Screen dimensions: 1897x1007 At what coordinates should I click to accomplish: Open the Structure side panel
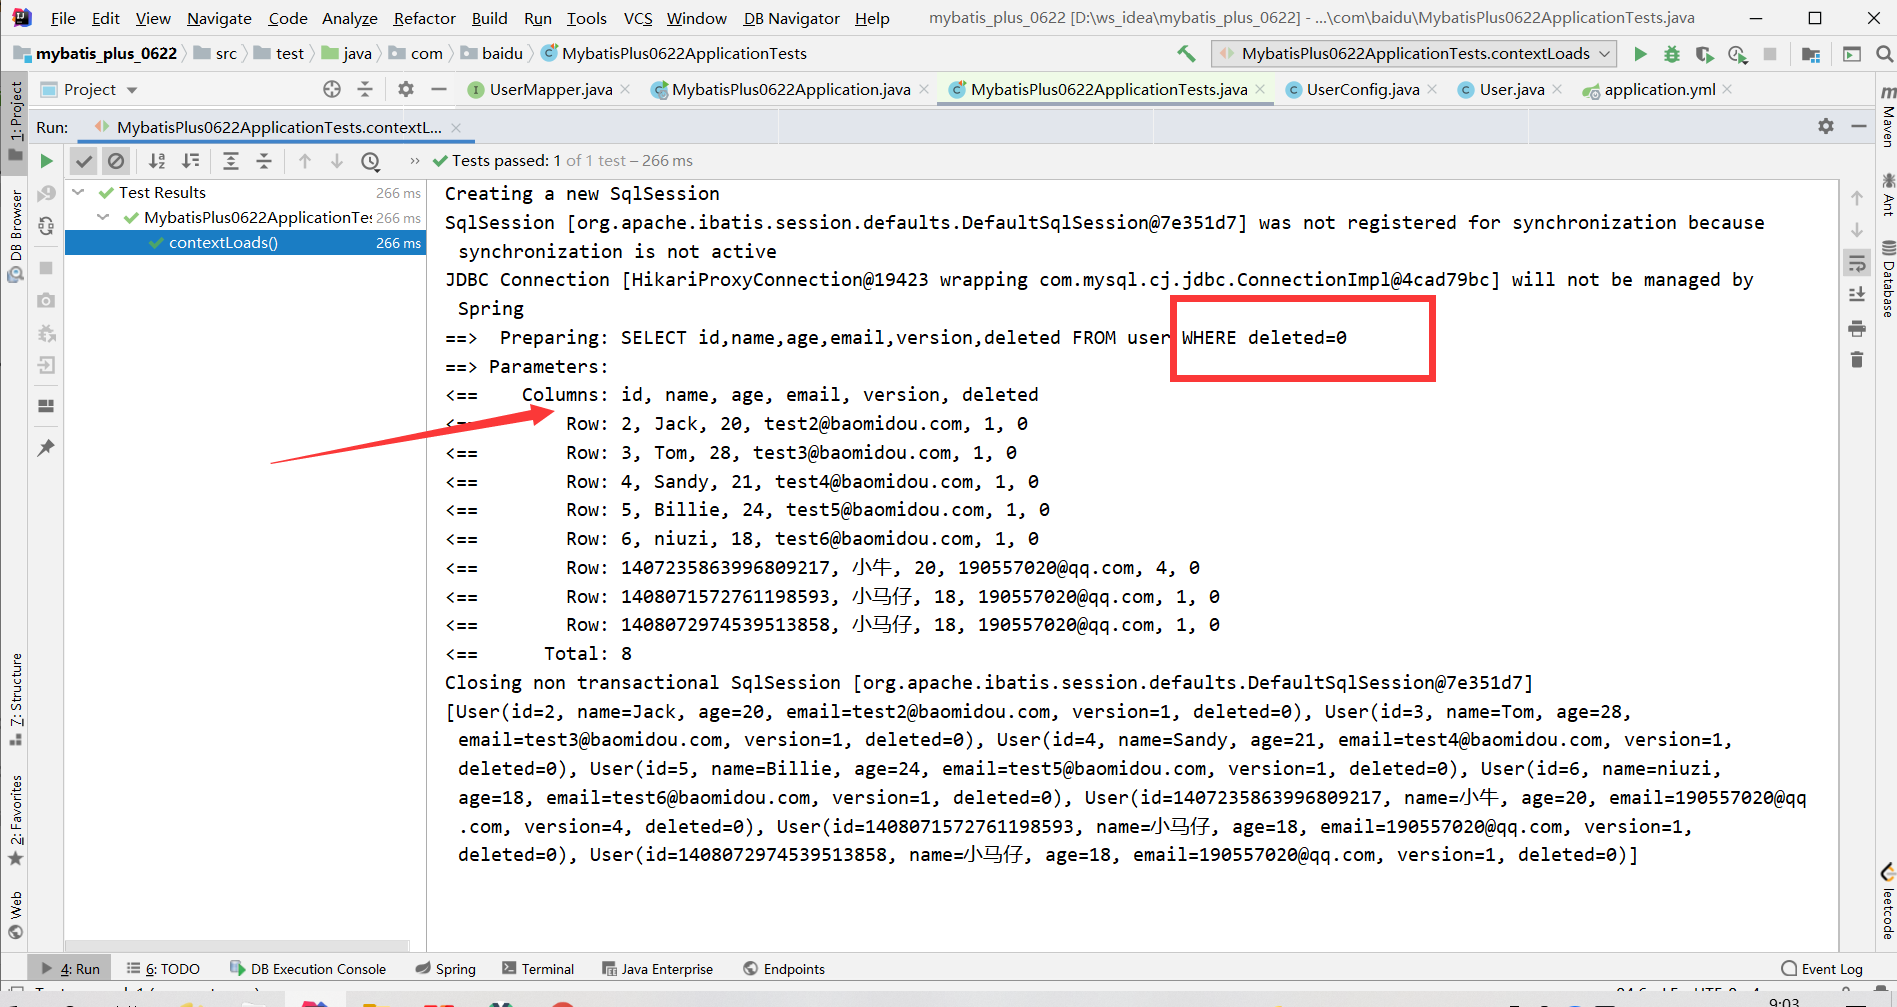coord(16,698)
